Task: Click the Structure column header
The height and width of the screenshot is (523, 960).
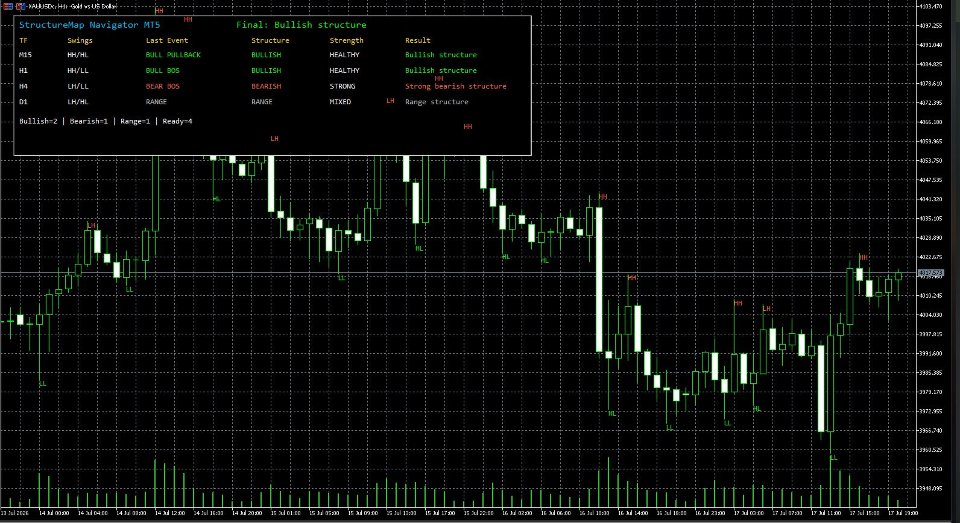Action: 270,40
